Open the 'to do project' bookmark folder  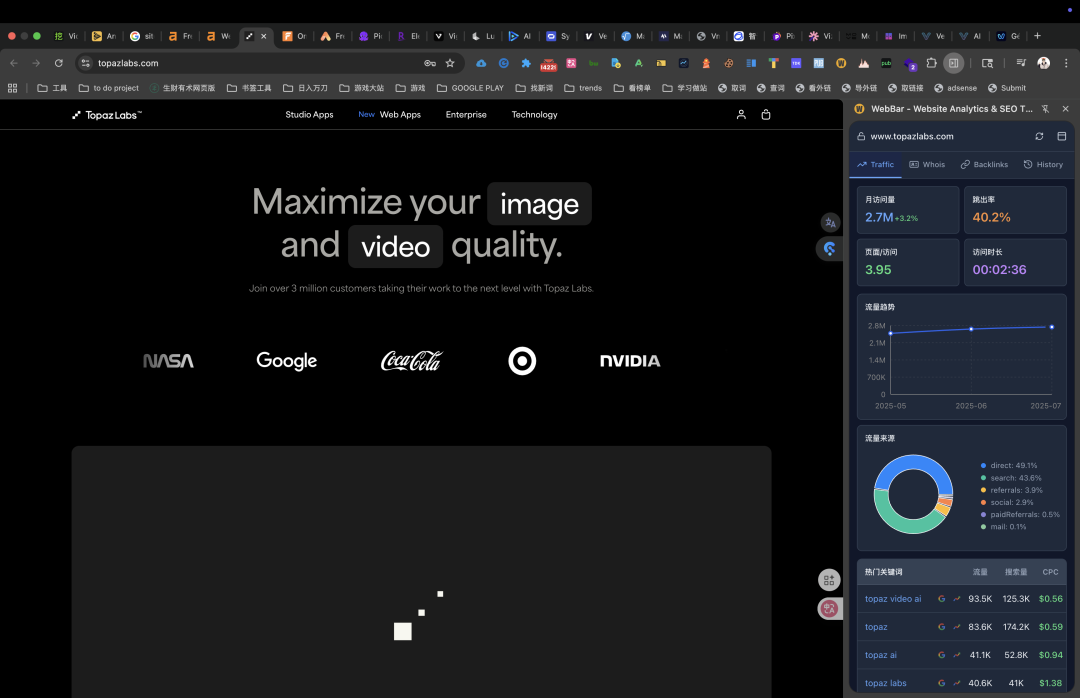point(109,88)
